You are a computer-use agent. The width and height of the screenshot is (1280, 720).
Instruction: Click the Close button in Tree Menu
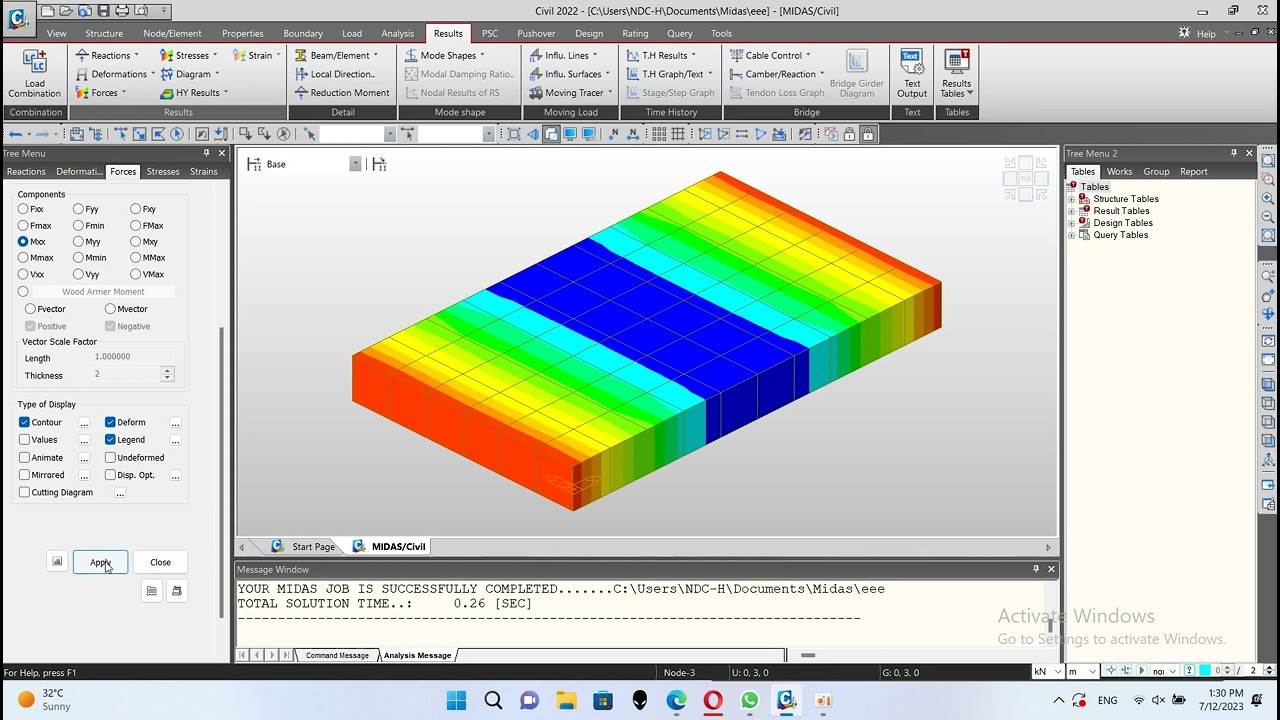tap(160, 562)
